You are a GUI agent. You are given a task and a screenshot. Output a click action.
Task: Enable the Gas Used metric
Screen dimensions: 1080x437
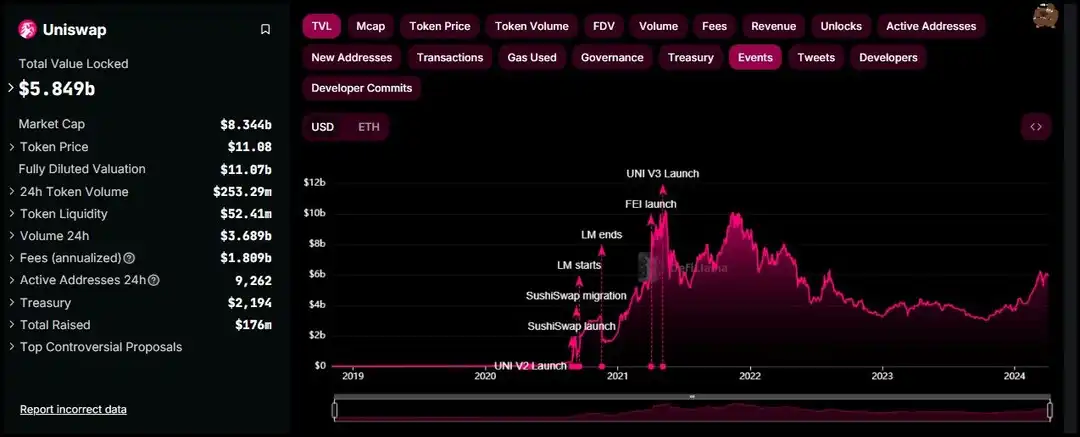(532, 57)
